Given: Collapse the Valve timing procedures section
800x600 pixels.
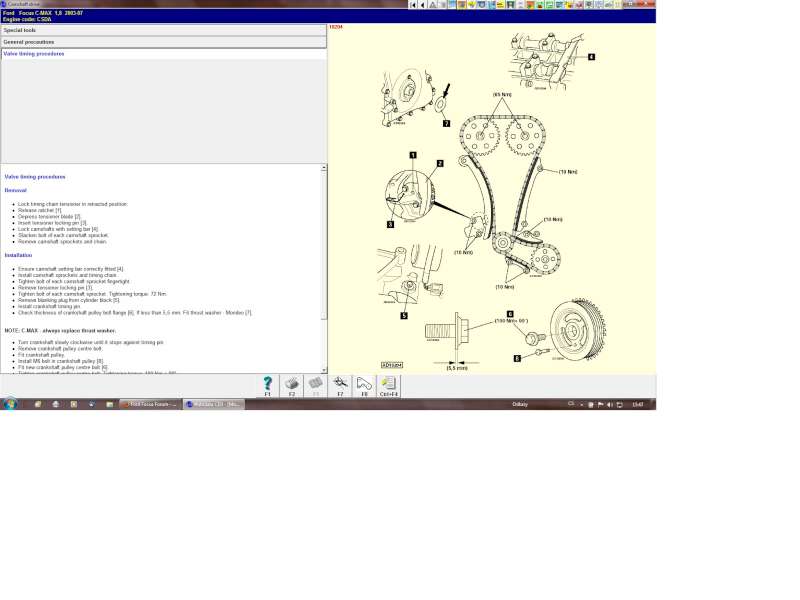Looking at the screenshot, I should [x=163, y=54].
